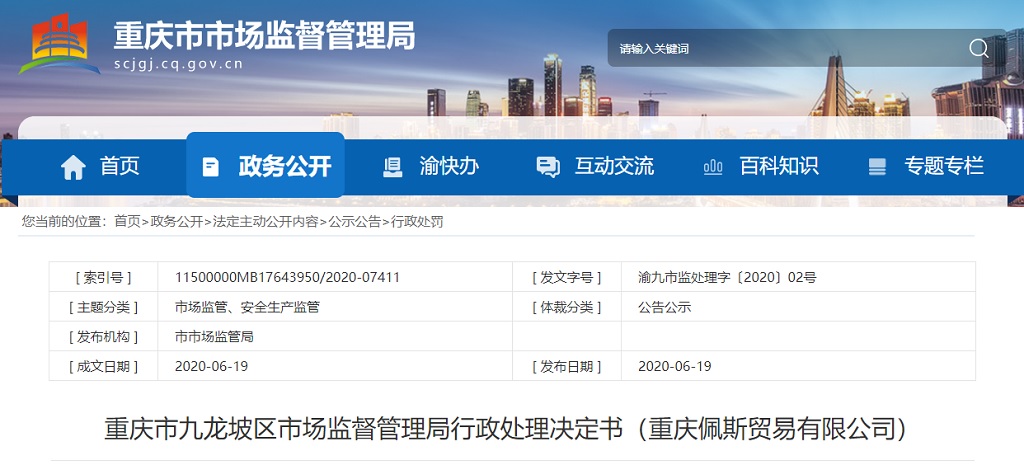This screenshot has height=465, width=1024.
Task: Click 政务公开 breadcrumb link
Action: 176,221
